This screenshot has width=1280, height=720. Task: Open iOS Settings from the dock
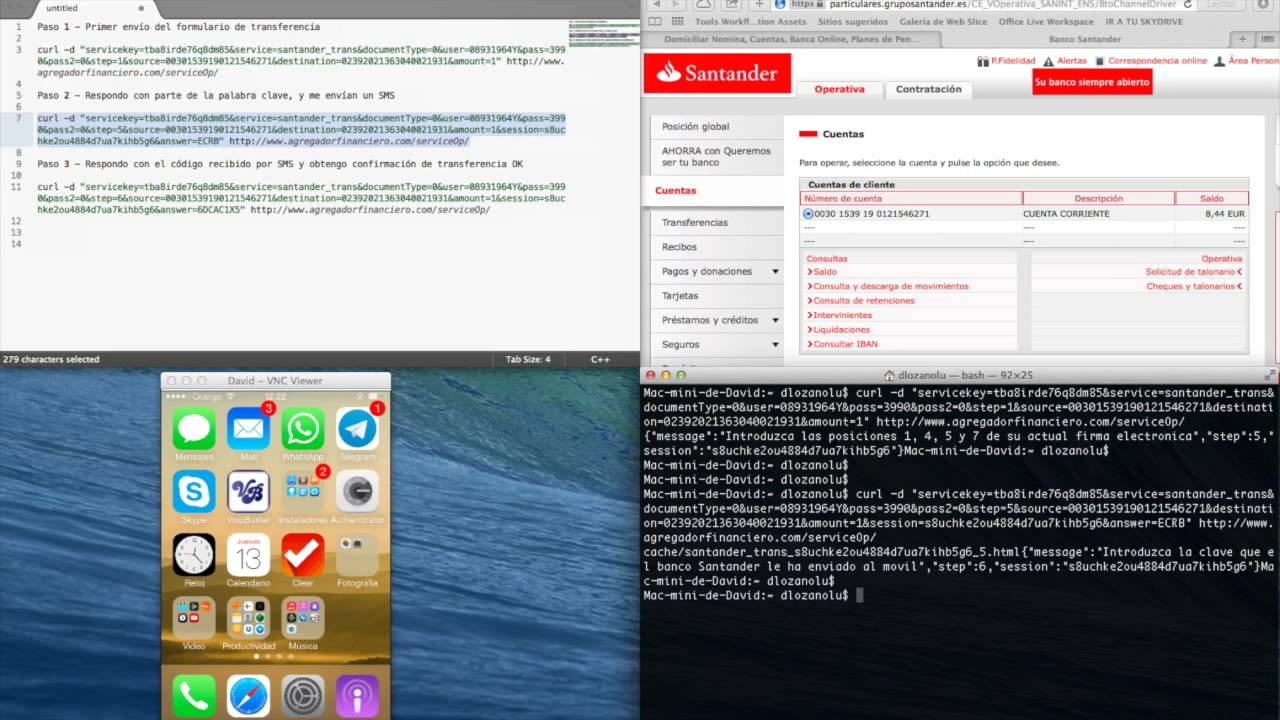pyautogui.click(x=302, y=696)
